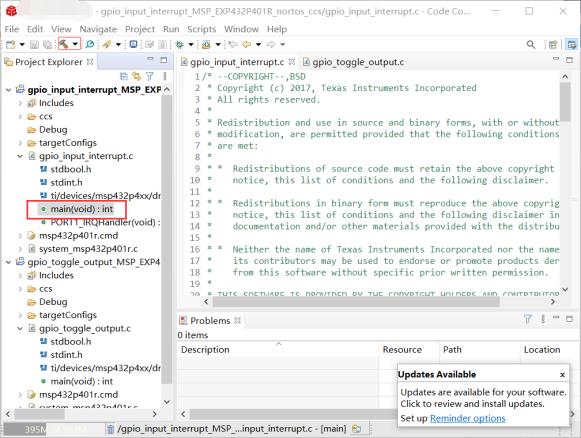Collapse gpio_toggle_output.c tree node
The image size is (581, 438).
pos(20,328)
